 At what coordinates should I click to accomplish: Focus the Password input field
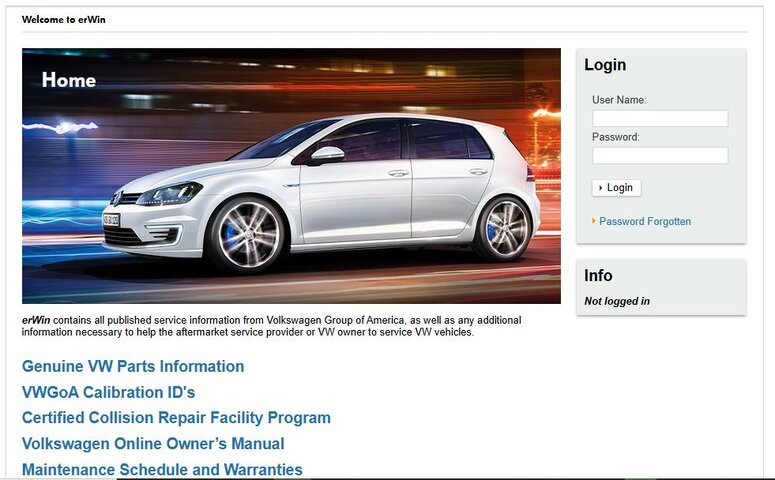pyautogui.click(x=660, y=155)
